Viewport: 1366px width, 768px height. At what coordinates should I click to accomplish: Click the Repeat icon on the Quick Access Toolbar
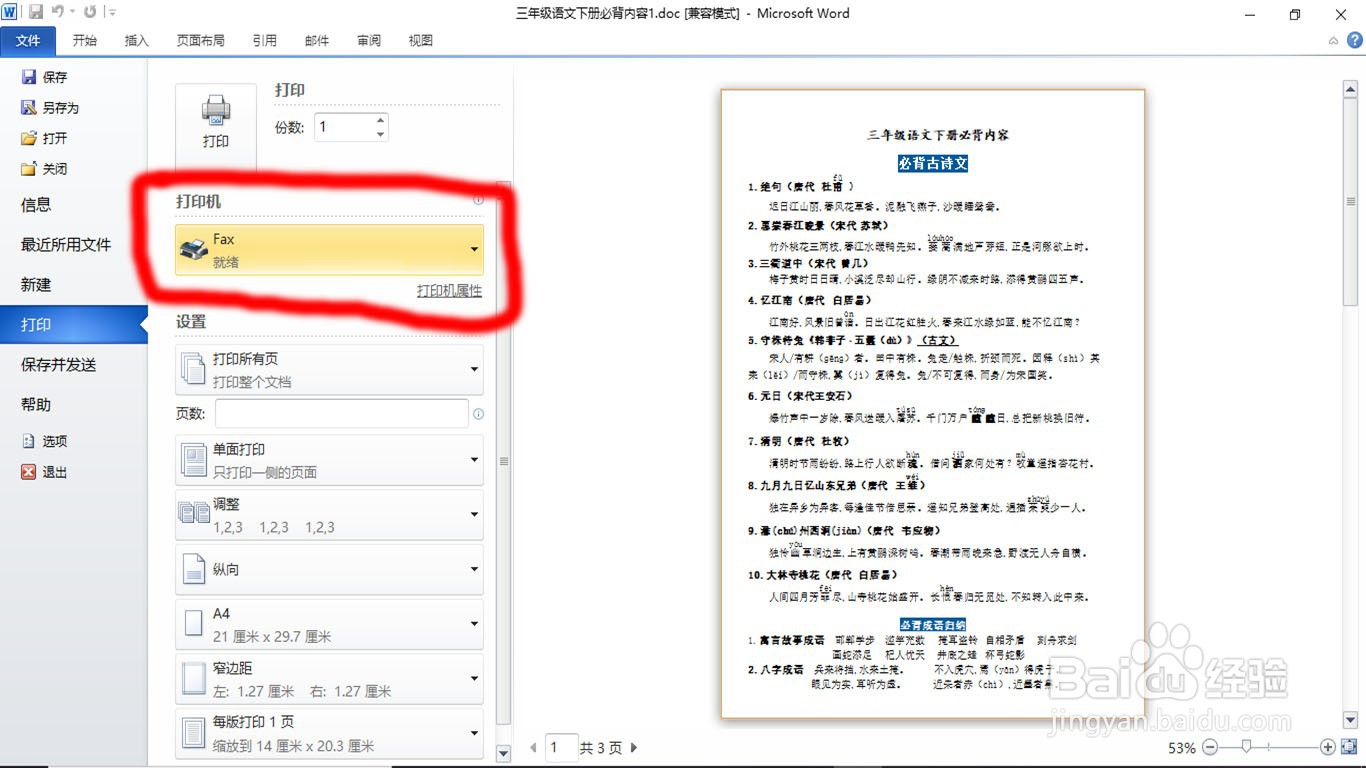click(x=88, y=10)
